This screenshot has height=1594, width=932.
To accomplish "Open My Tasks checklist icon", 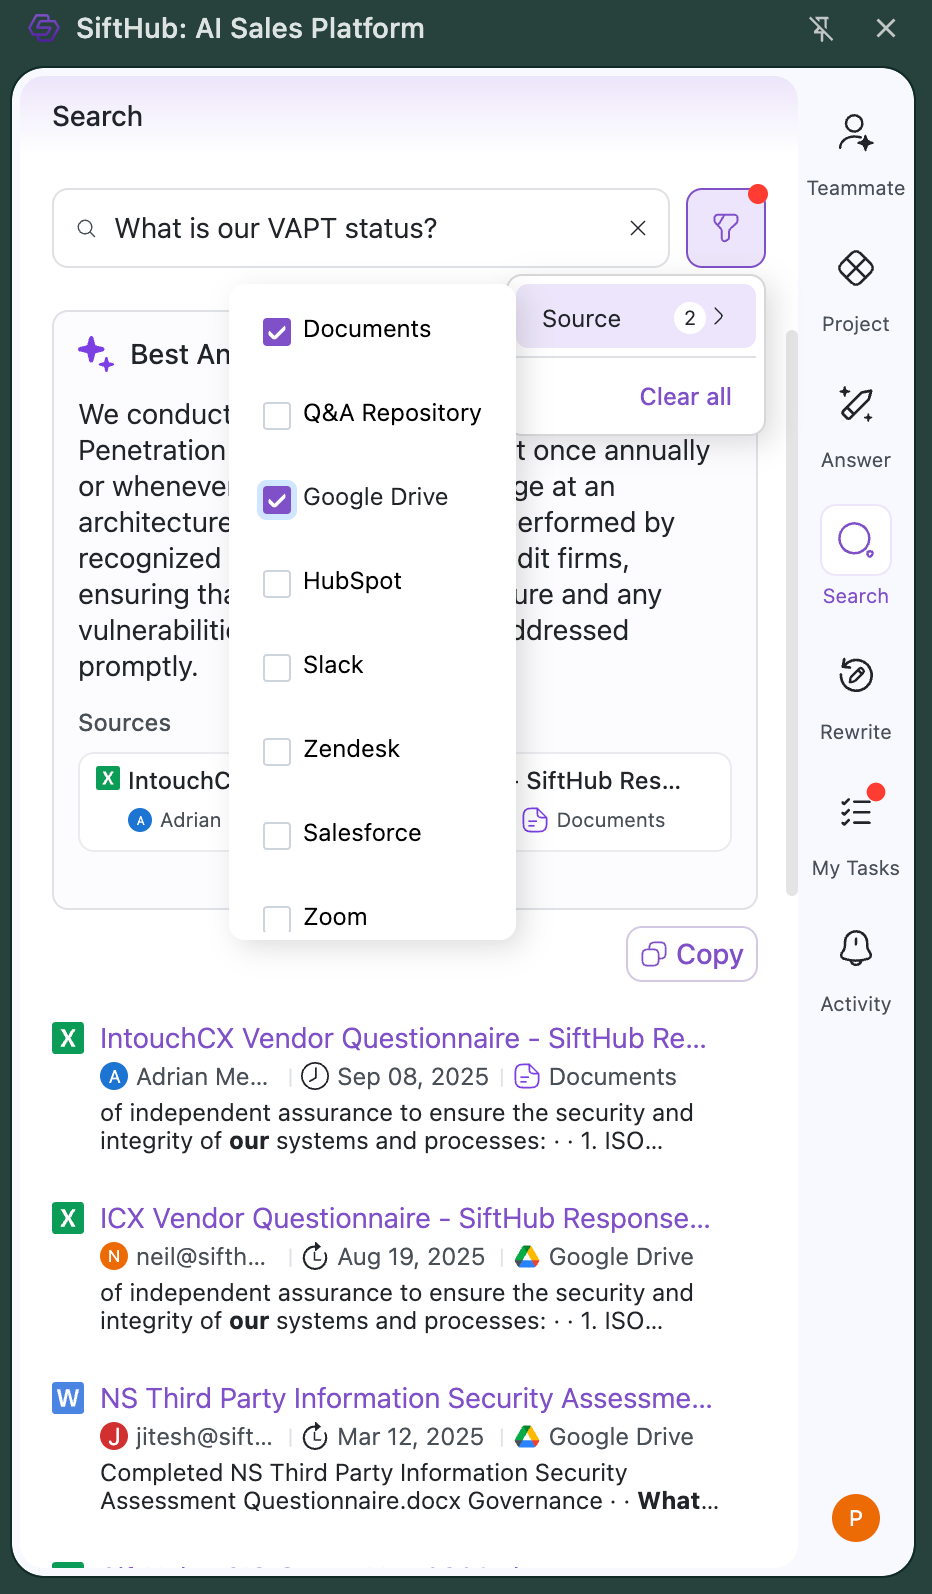I will 855,812.
